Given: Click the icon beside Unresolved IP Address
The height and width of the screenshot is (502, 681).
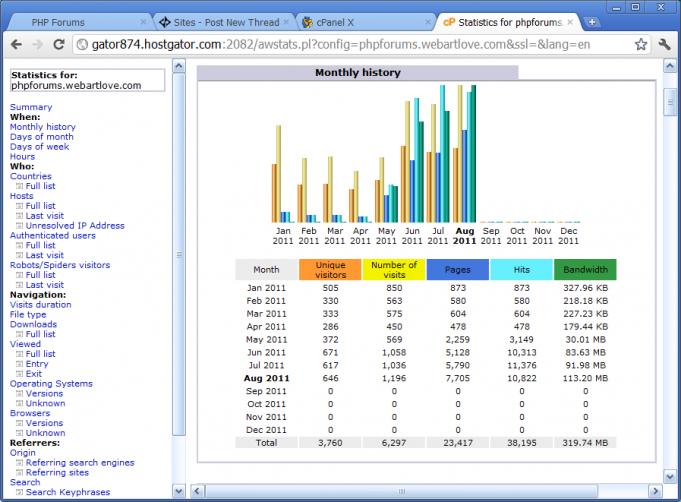Looking at the screenshot, I should coord(19,226).
